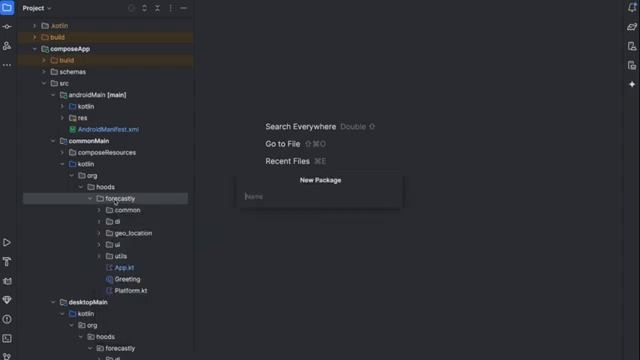Select the kotlin folder under desktopMain

(x=86, y=314)
